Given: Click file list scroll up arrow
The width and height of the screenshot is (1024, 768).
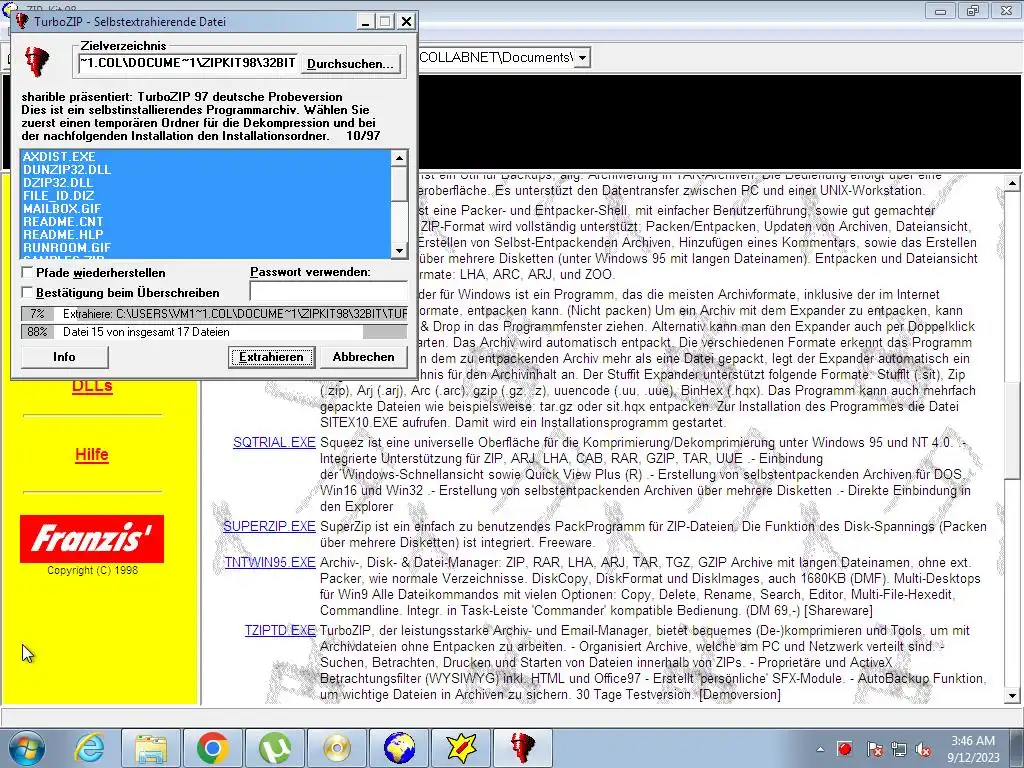Looking at the screenshot, I should tap(399, 157).
